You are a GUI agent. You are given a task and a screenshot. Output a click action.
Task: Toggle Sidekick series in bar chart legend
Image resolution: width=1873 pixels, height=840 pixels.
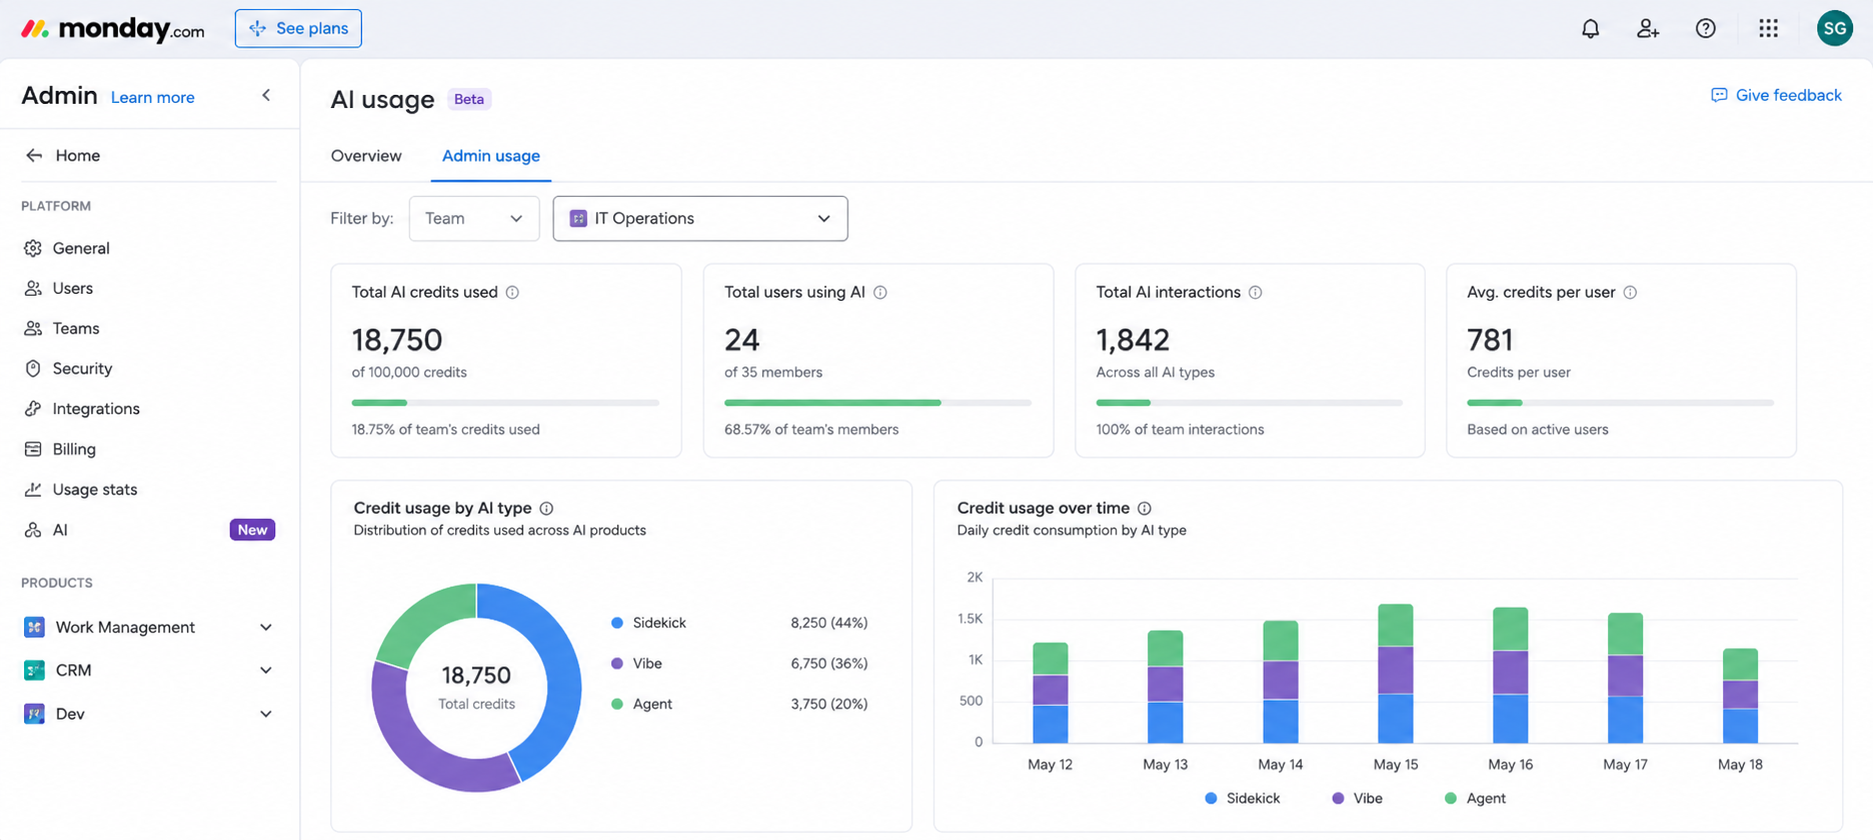click(1242, 798)
